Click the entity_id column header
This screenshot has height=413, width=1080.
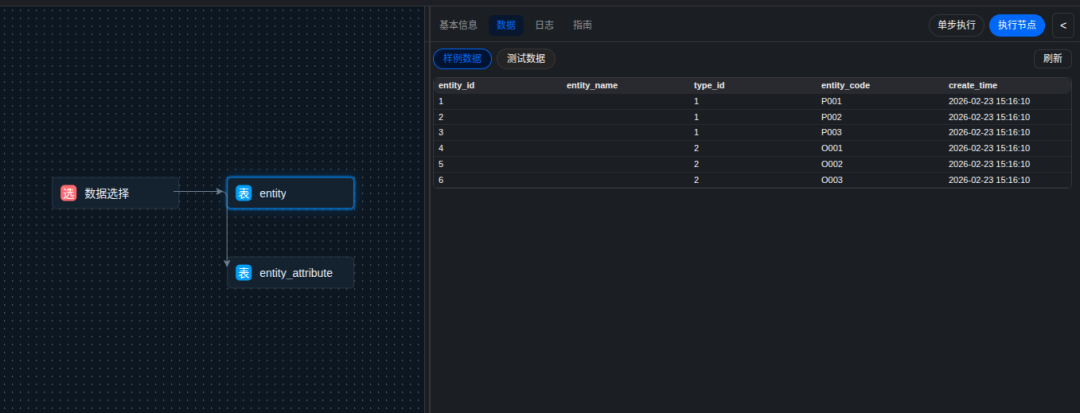[x=457, y=85]
